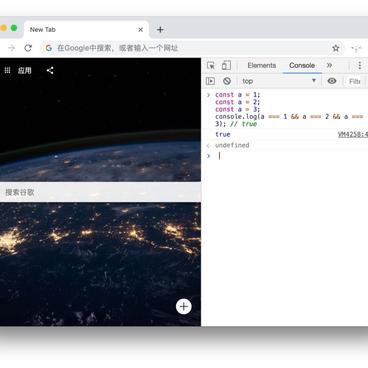The height and width of the screenshot is (368, 368).
Task: Click the 'const a = 1;' code line
Action: click(237, 95)
